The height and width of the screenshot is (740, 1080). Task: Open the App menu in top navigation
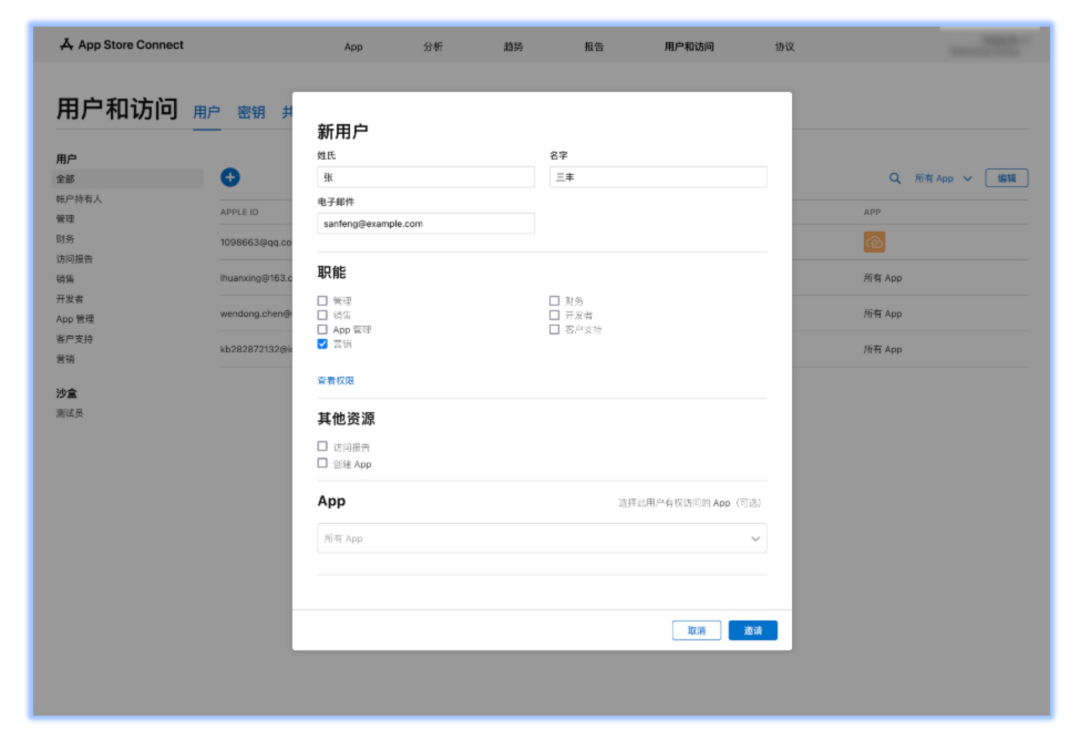353,47
